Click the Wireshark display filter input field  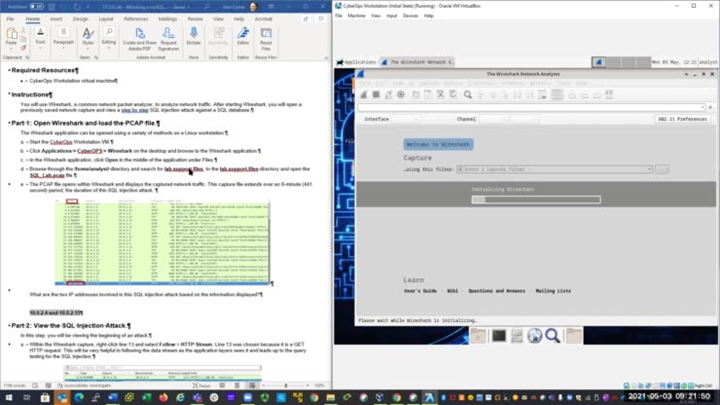531,107
